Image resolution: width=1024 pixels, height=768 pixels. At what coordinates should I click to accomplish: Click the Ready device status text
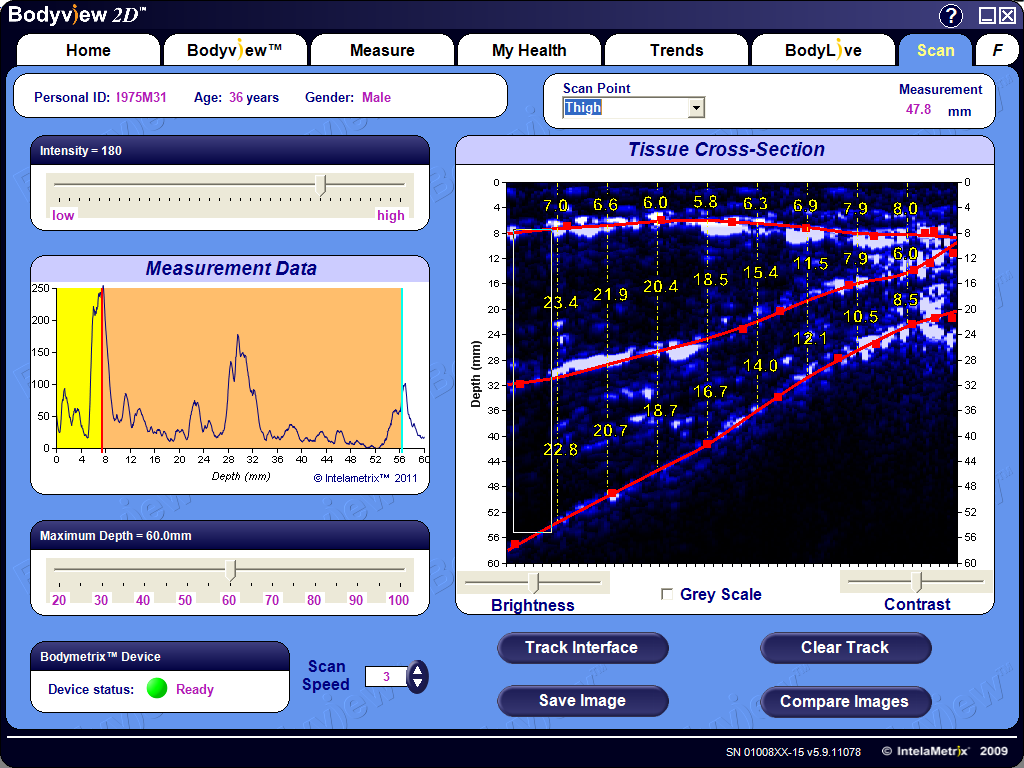tap(195, 689)
